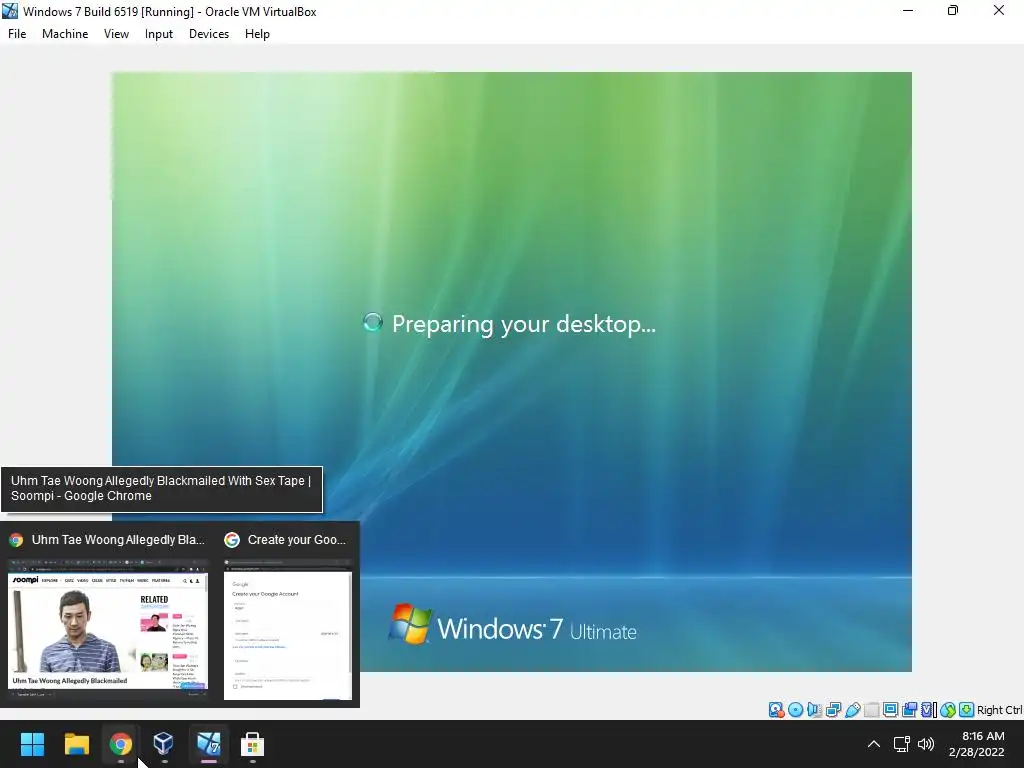Open the File menu in VirtualBox
This screenshot has height=768, width=1024.
[x=17, y=34]
